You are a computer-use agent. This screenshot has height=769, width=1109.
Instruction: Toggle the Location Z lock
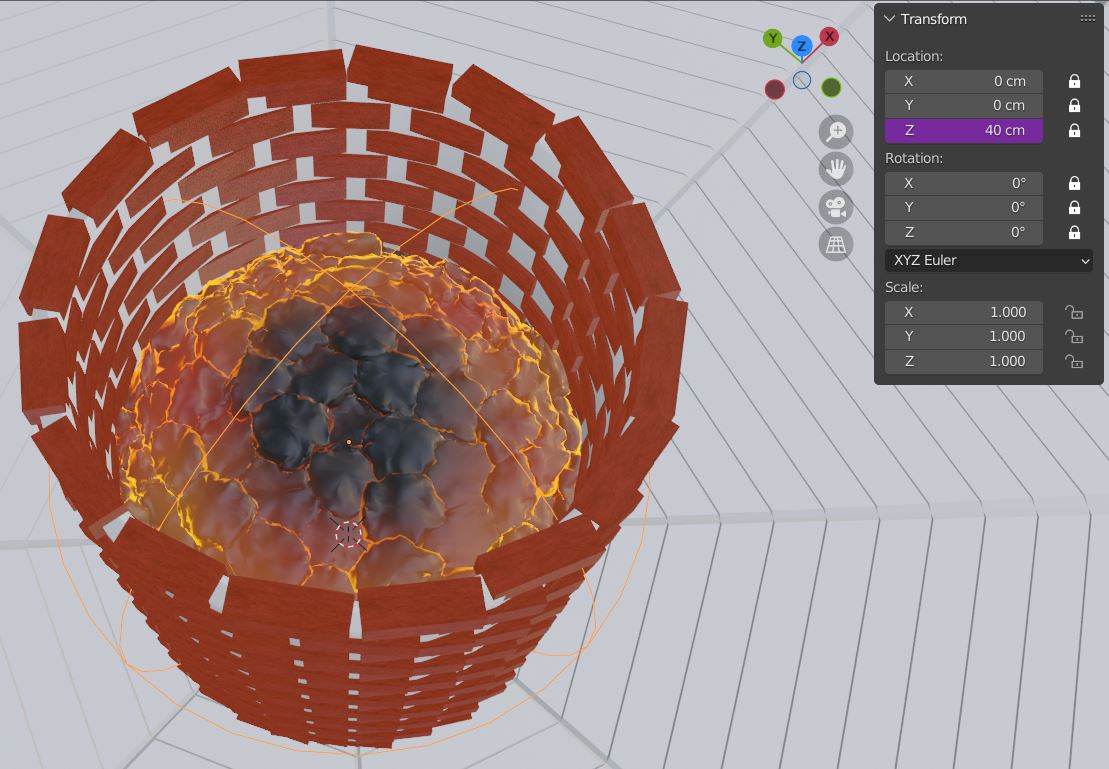click(1074, 130)
